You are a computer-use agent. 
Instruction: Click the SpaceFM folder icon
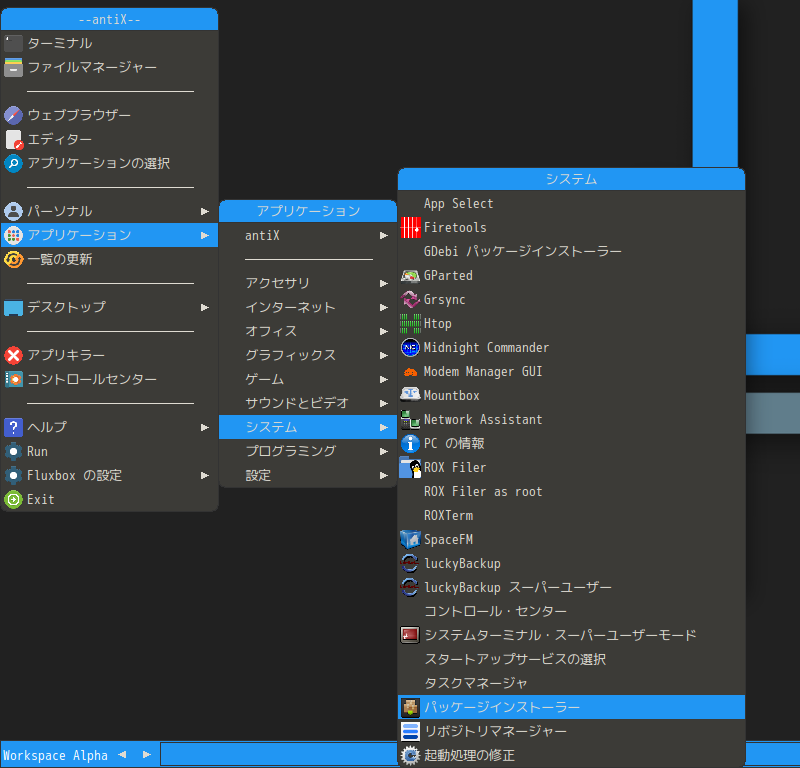click(x=410, y=539)
